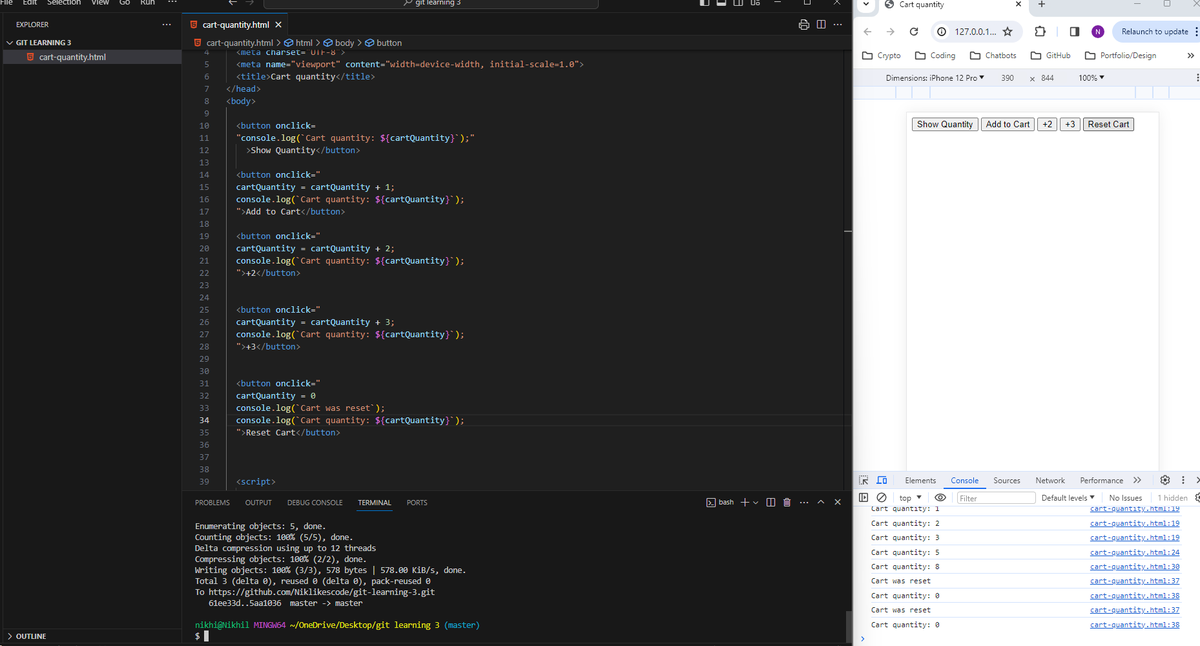The height and width of the screenshot is (646, 1200).
Task: Split the terminal panel
Action: 771,502
